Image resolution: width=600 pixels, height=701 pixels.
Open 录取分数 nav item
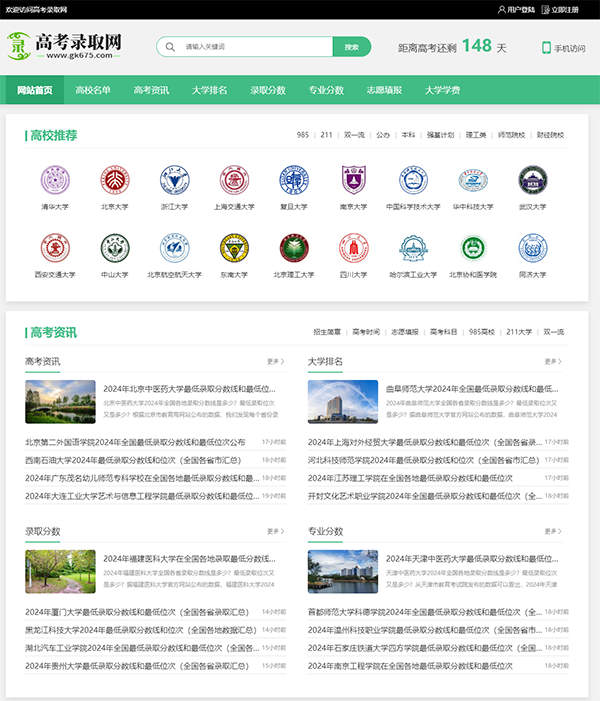point(268,90)
